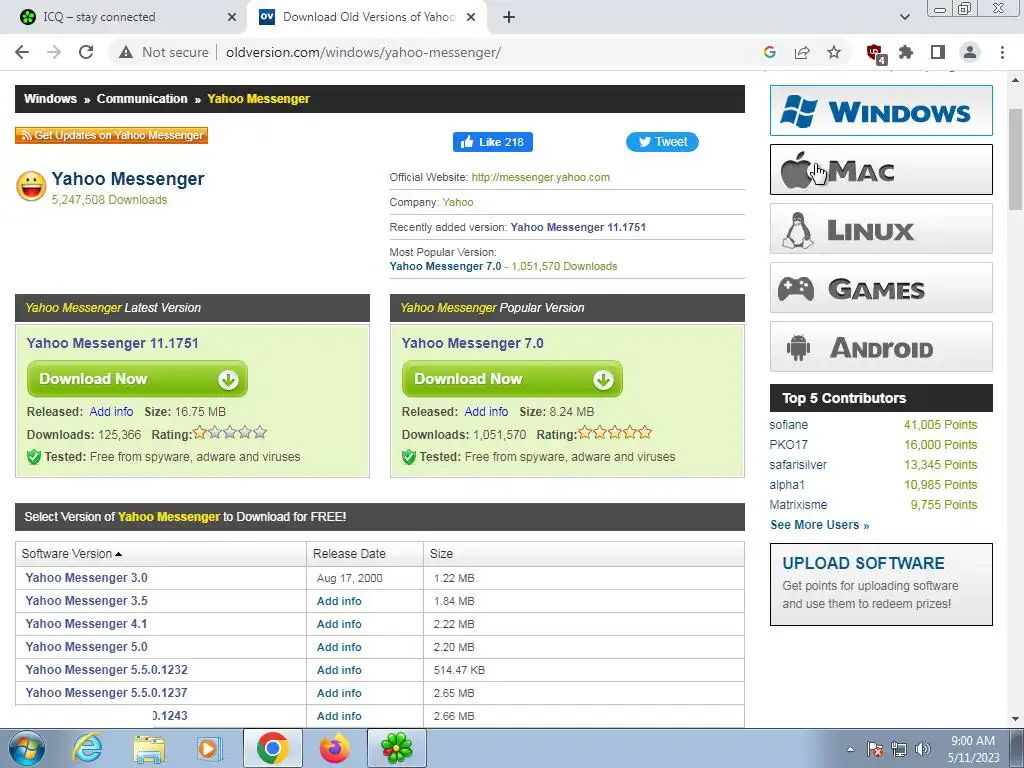Click the Google icon in address bar
Viewport: 1024px width, 768px height.
click(x=769, y=52)
